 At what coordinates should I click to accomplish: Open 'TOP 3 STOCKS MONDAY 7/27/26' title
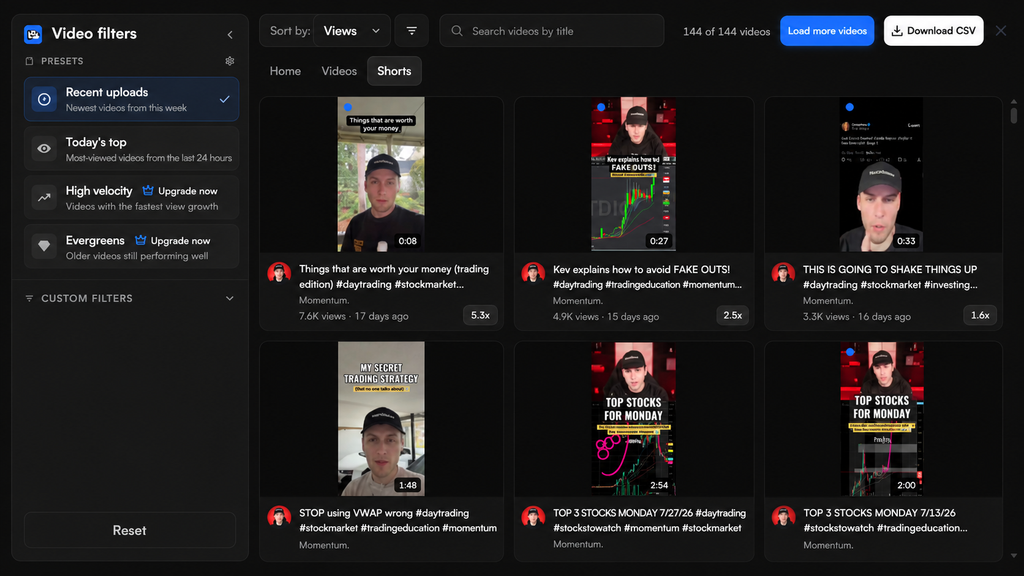click(x=649, y=520)
